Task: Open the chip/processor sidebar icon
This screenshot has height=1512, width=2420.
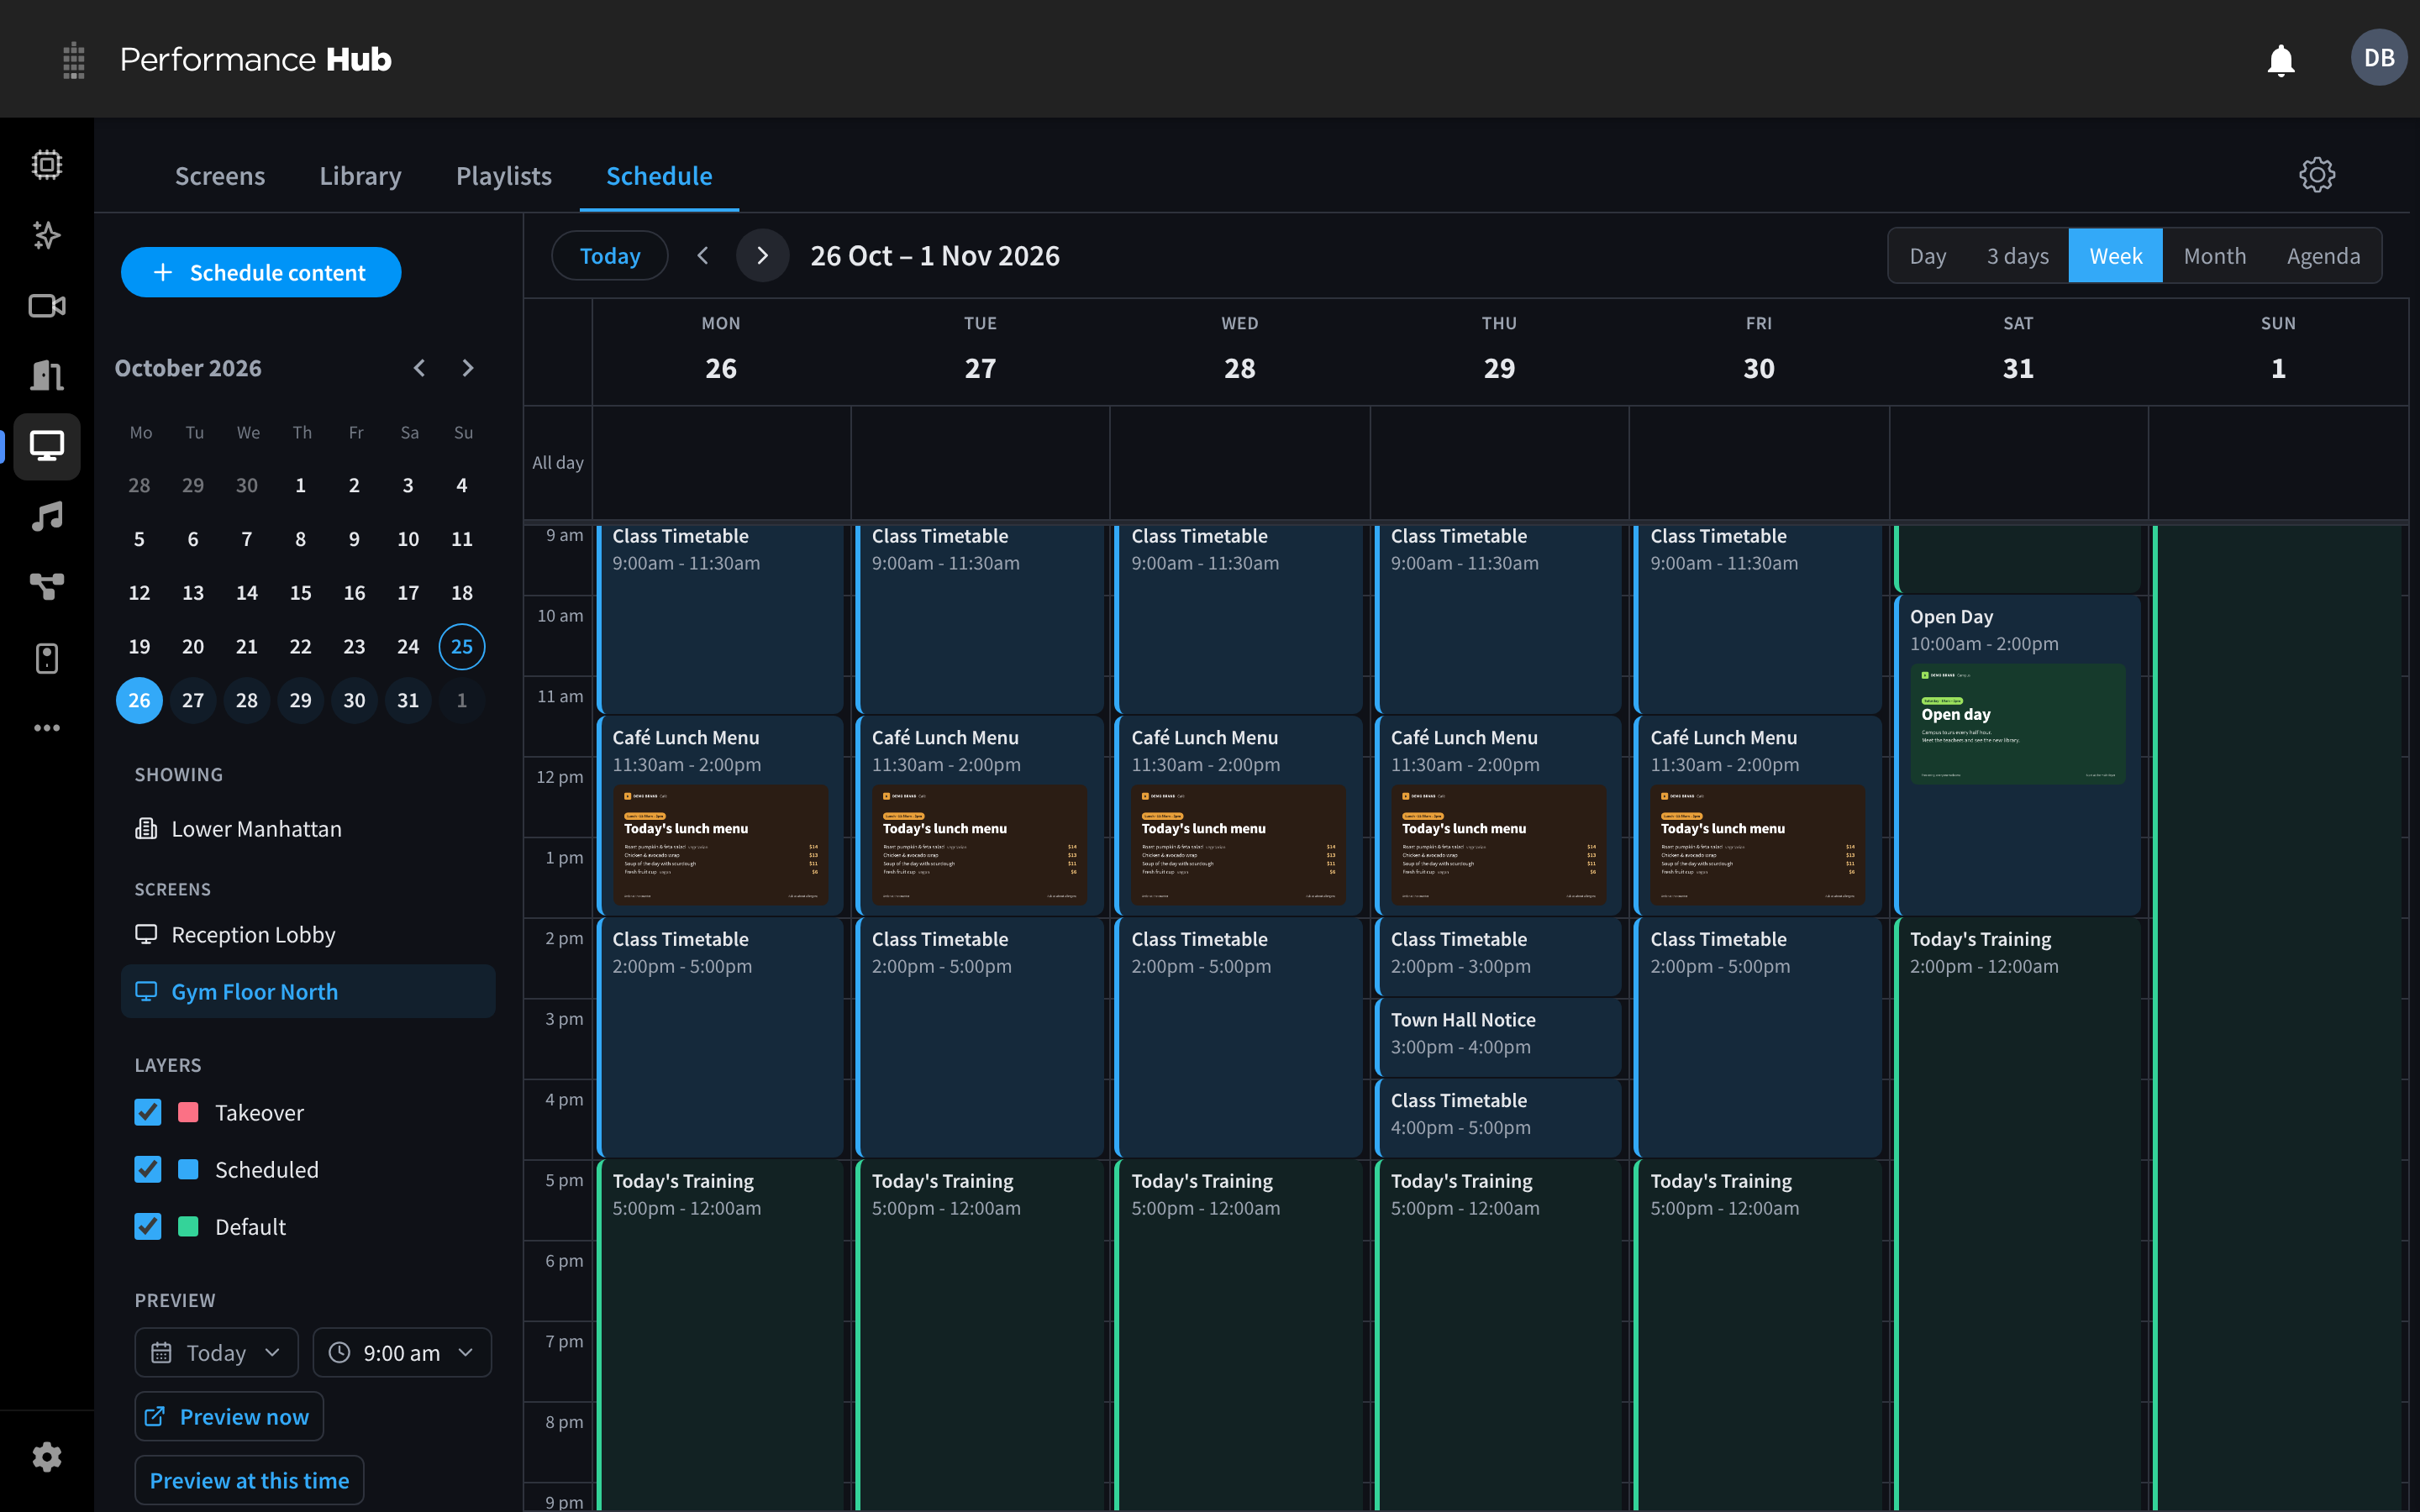Action: pos(46,164)
